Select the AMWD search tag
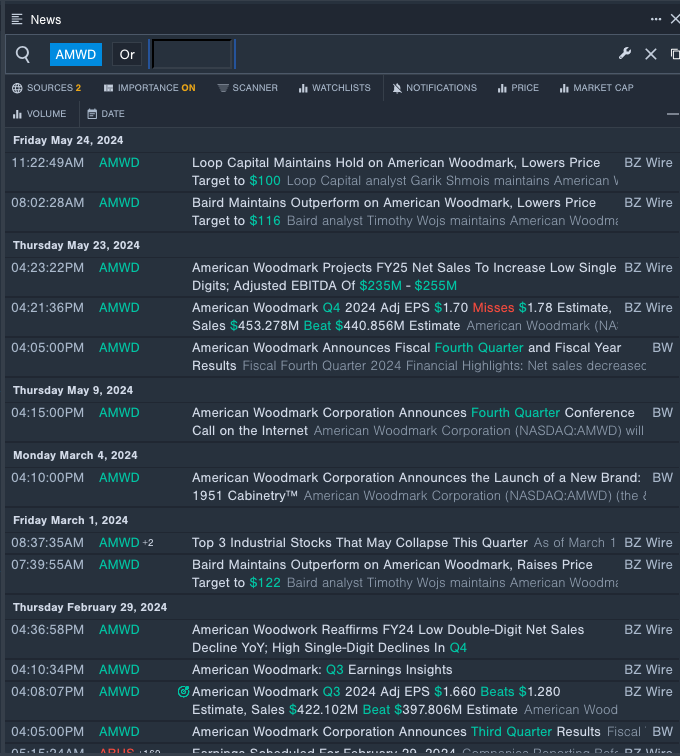This screenshot has height=756, width=680. [x=76, y=54]
